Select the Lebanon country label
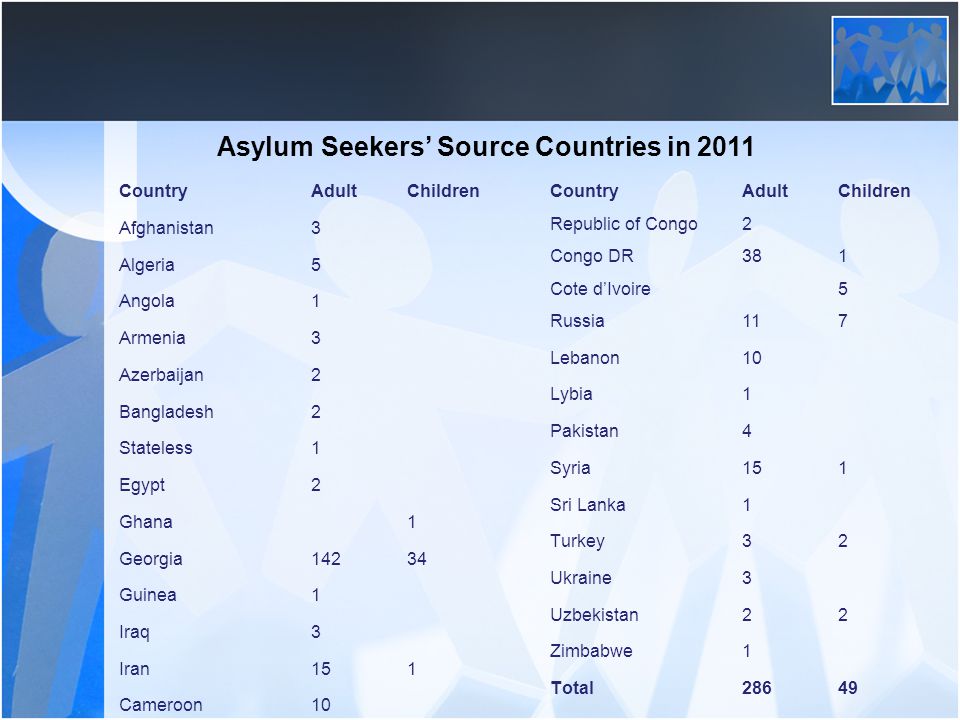Viewport: 960px width, 720px height. (x=585, y=358)
